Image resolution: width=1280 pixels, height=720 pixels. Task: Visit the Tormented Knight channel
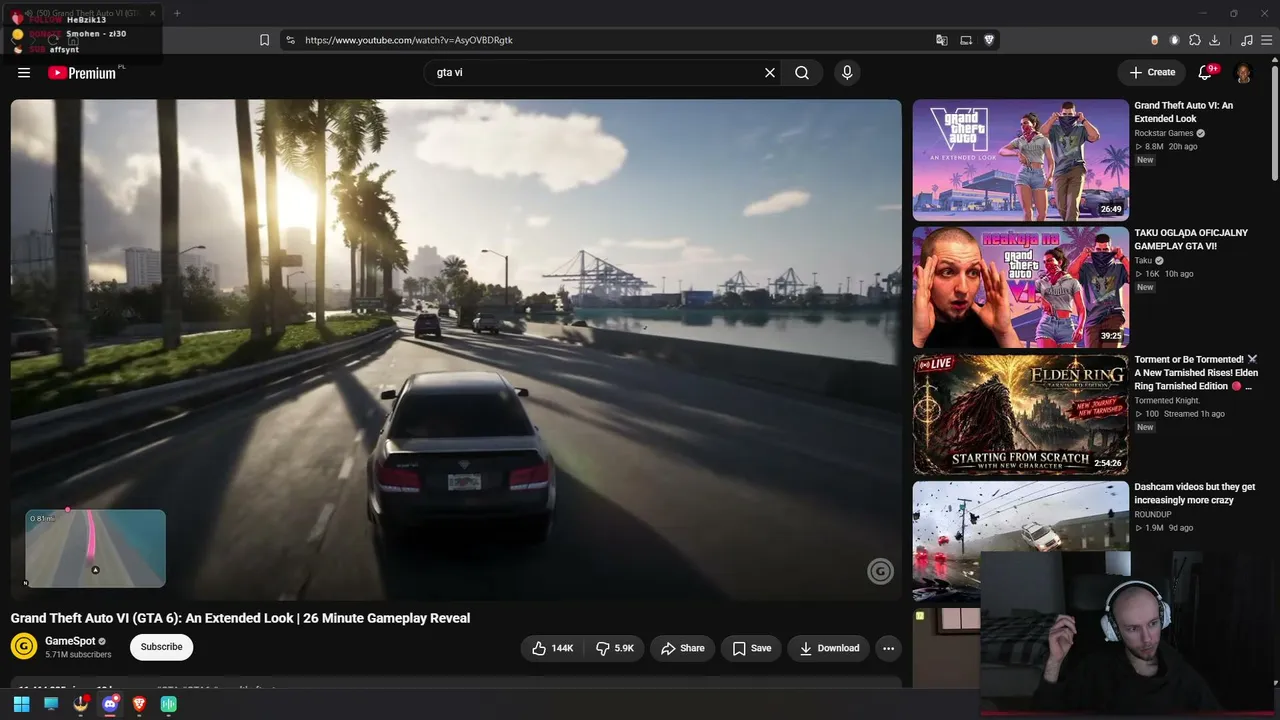pos(1168,400)
